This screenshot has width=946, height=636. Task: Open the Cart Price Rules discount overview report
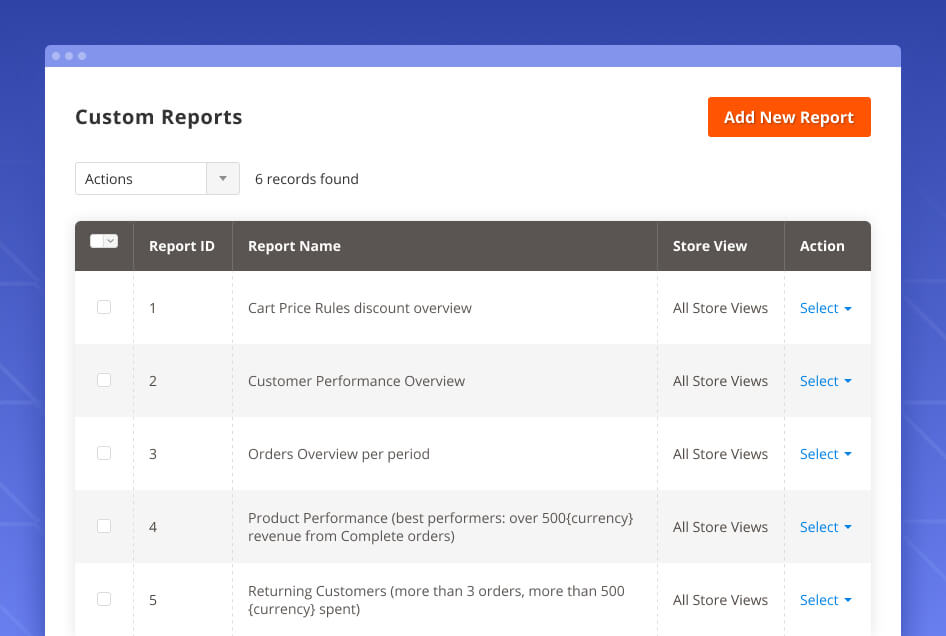(359, 308)
